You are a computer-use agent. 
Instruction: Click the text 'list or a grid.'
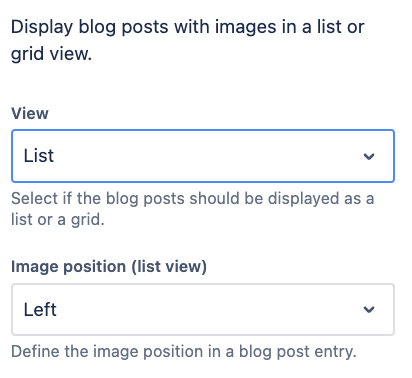58,220
